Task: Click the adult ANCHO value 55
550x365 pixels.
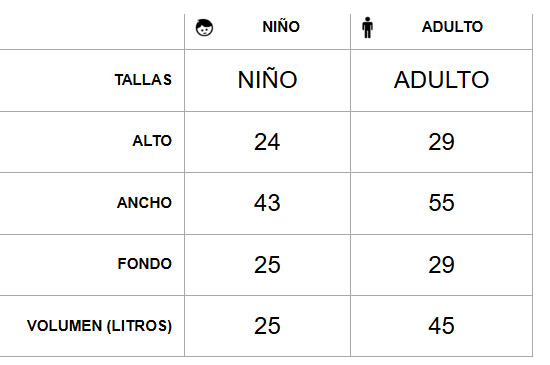Action: tap(441, 203)
